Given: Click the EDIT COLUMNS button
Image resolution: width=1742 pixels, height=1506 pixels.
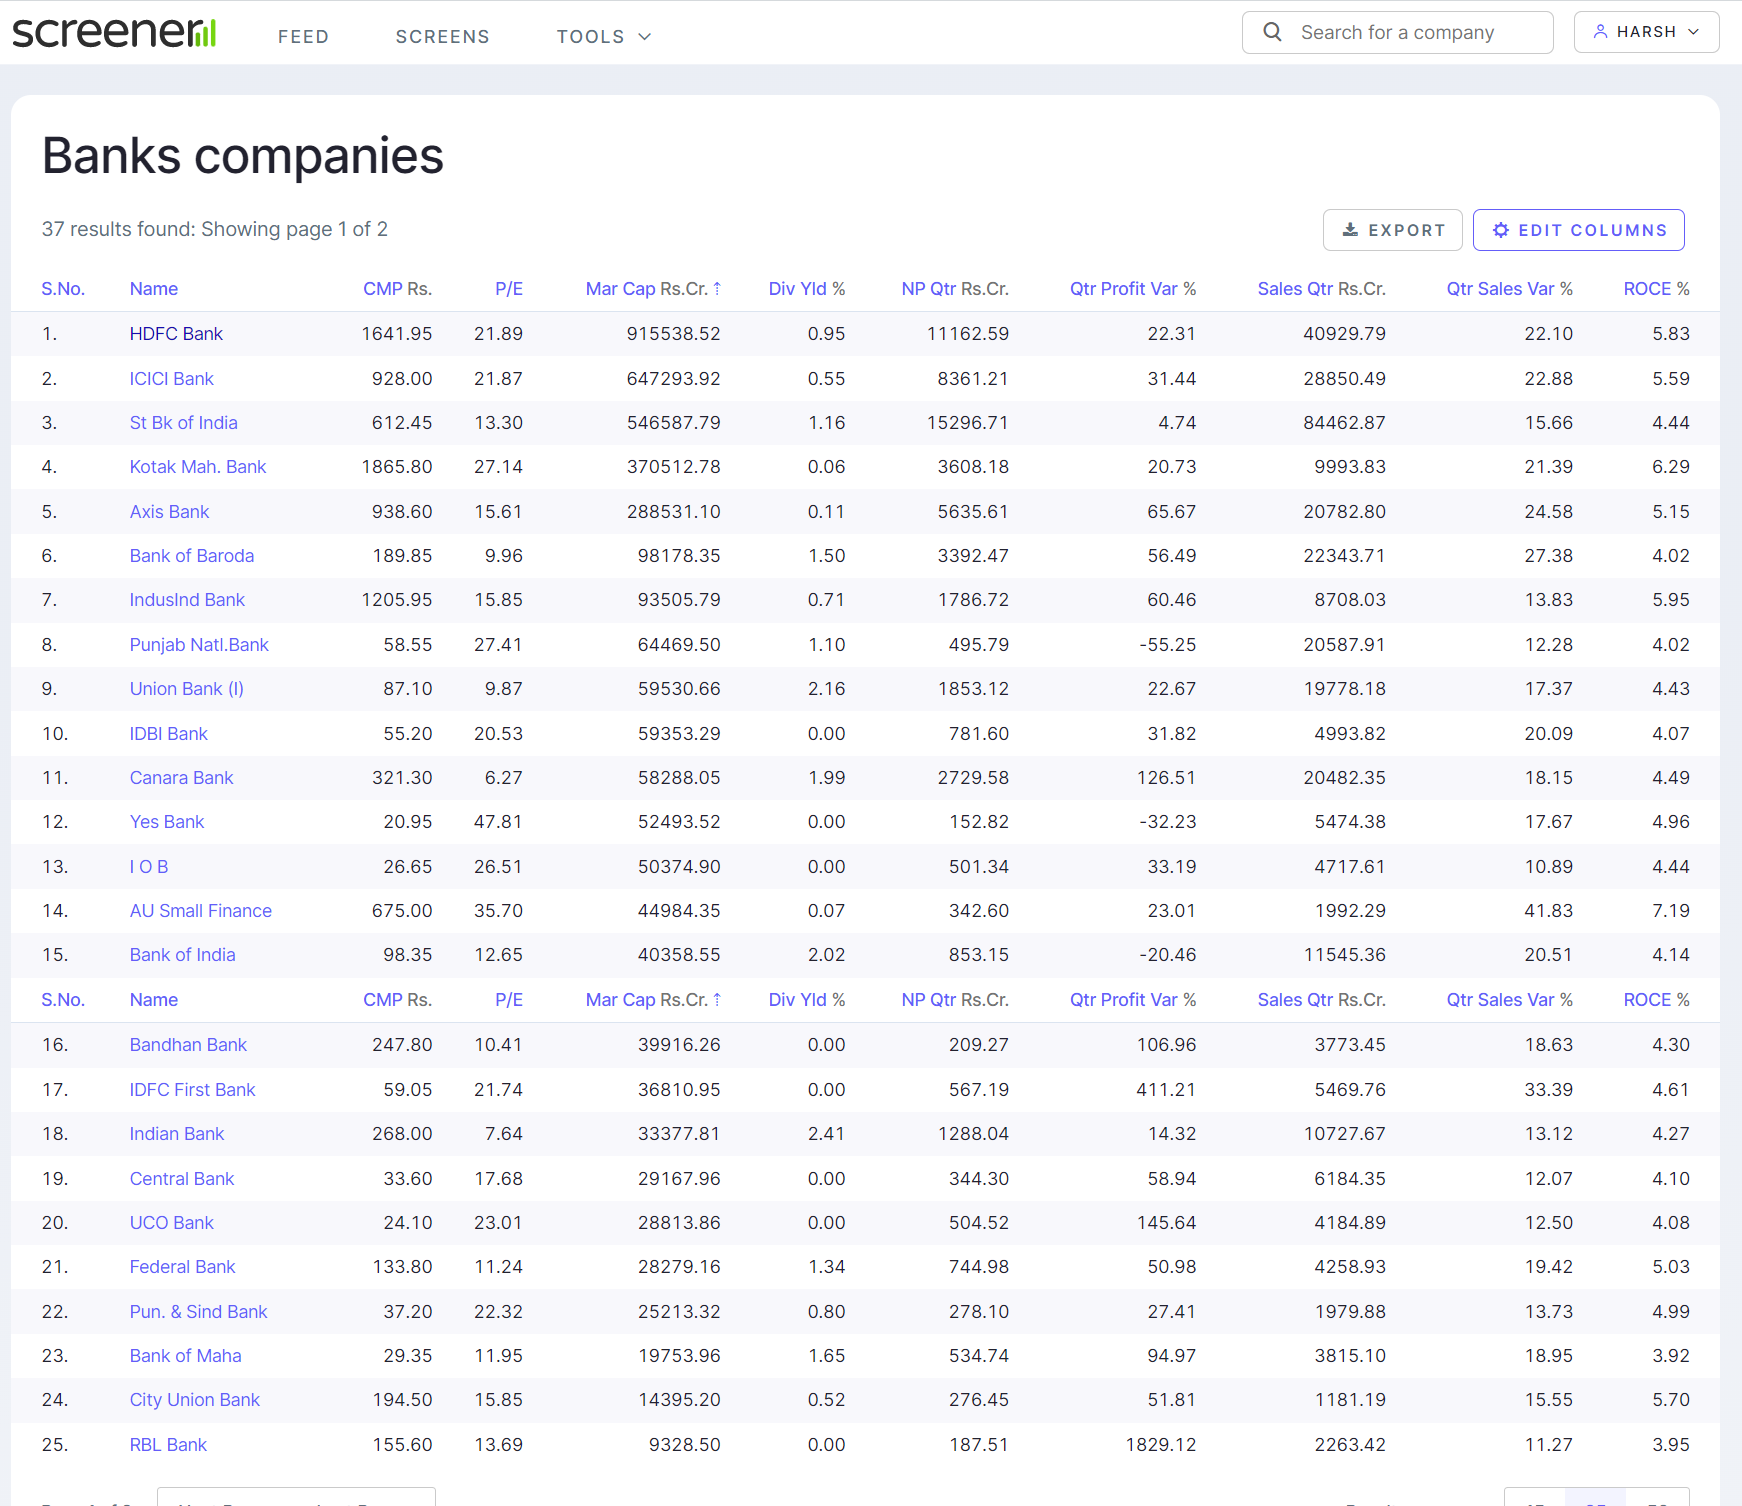Looking at the screenshot, I should click(1578, 230).
